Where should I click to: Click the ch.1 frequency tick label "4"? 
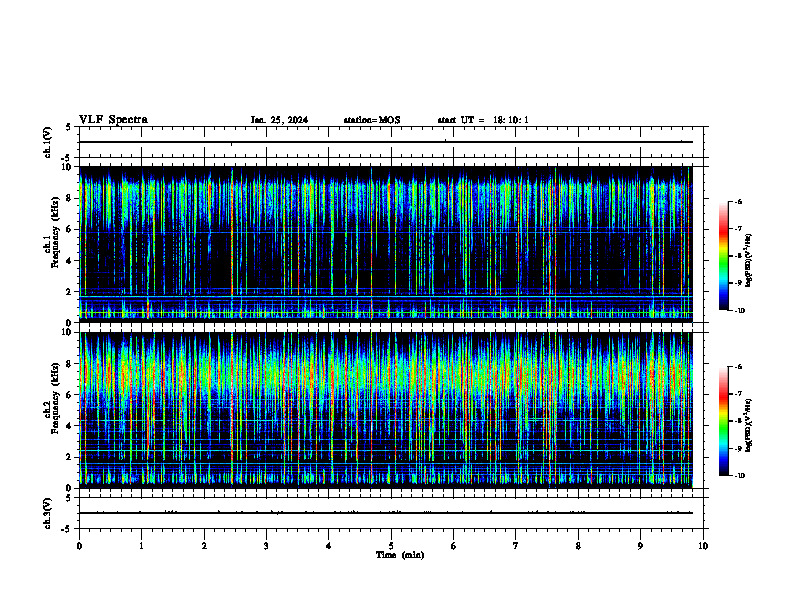coord(69,261)
